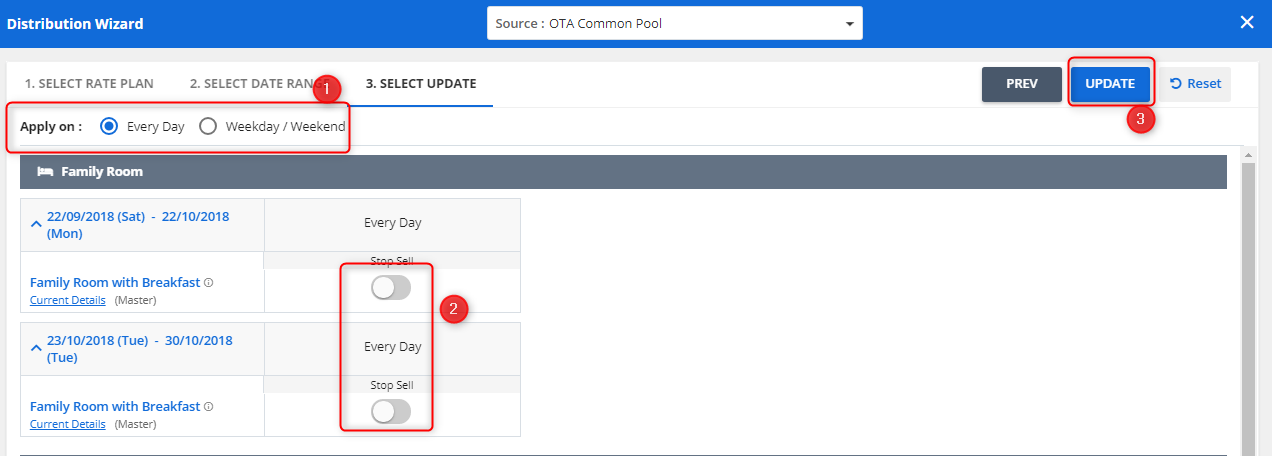Click the PREV button
This screenshot has width=1272, height=456.
point(1022,84)
